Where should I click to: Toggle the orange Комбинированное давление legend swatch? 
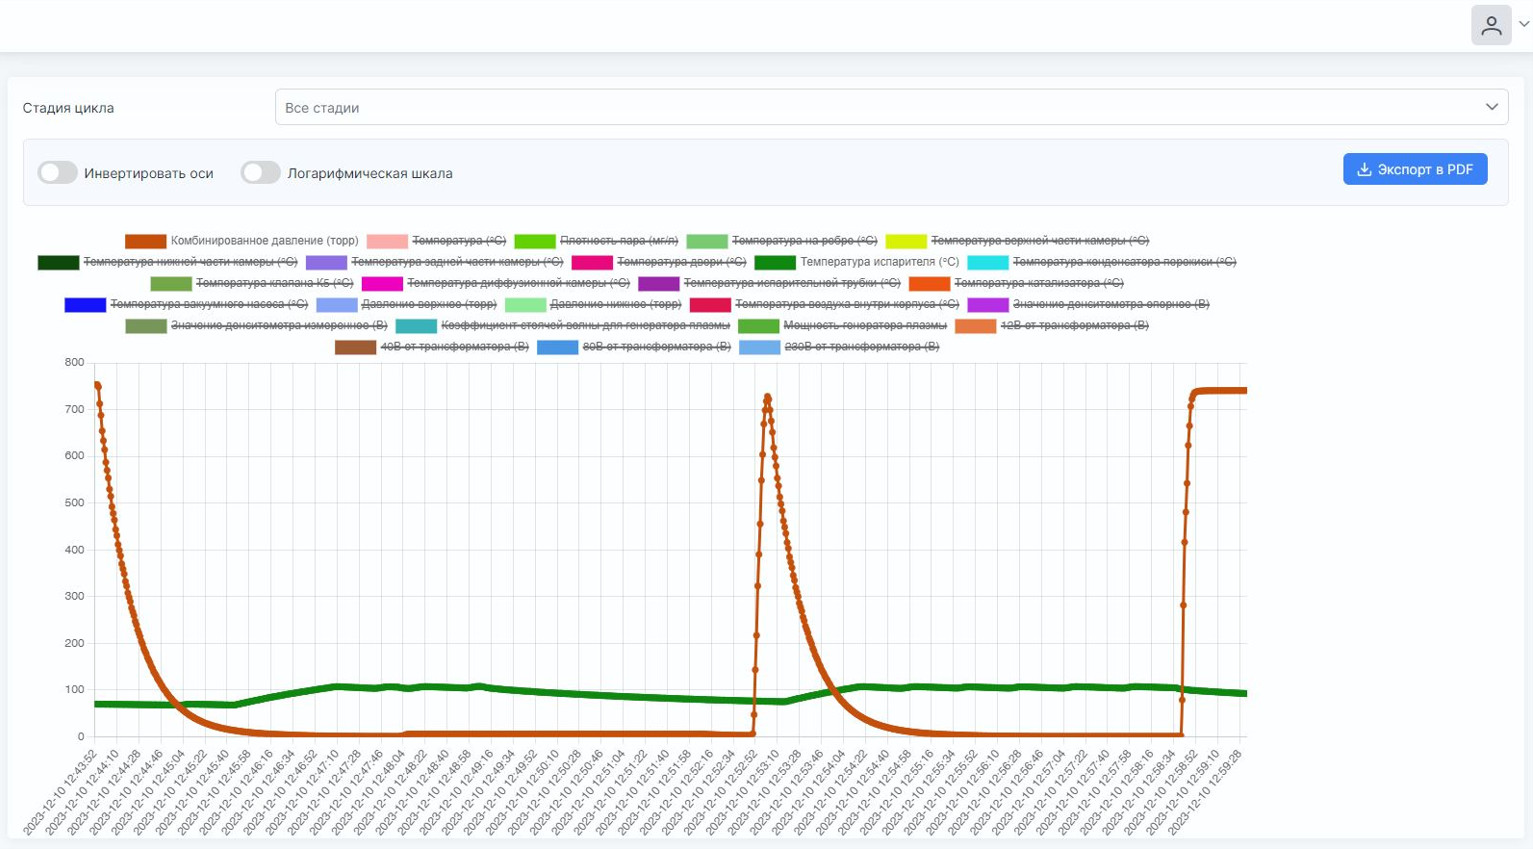(x=145, y=241)
